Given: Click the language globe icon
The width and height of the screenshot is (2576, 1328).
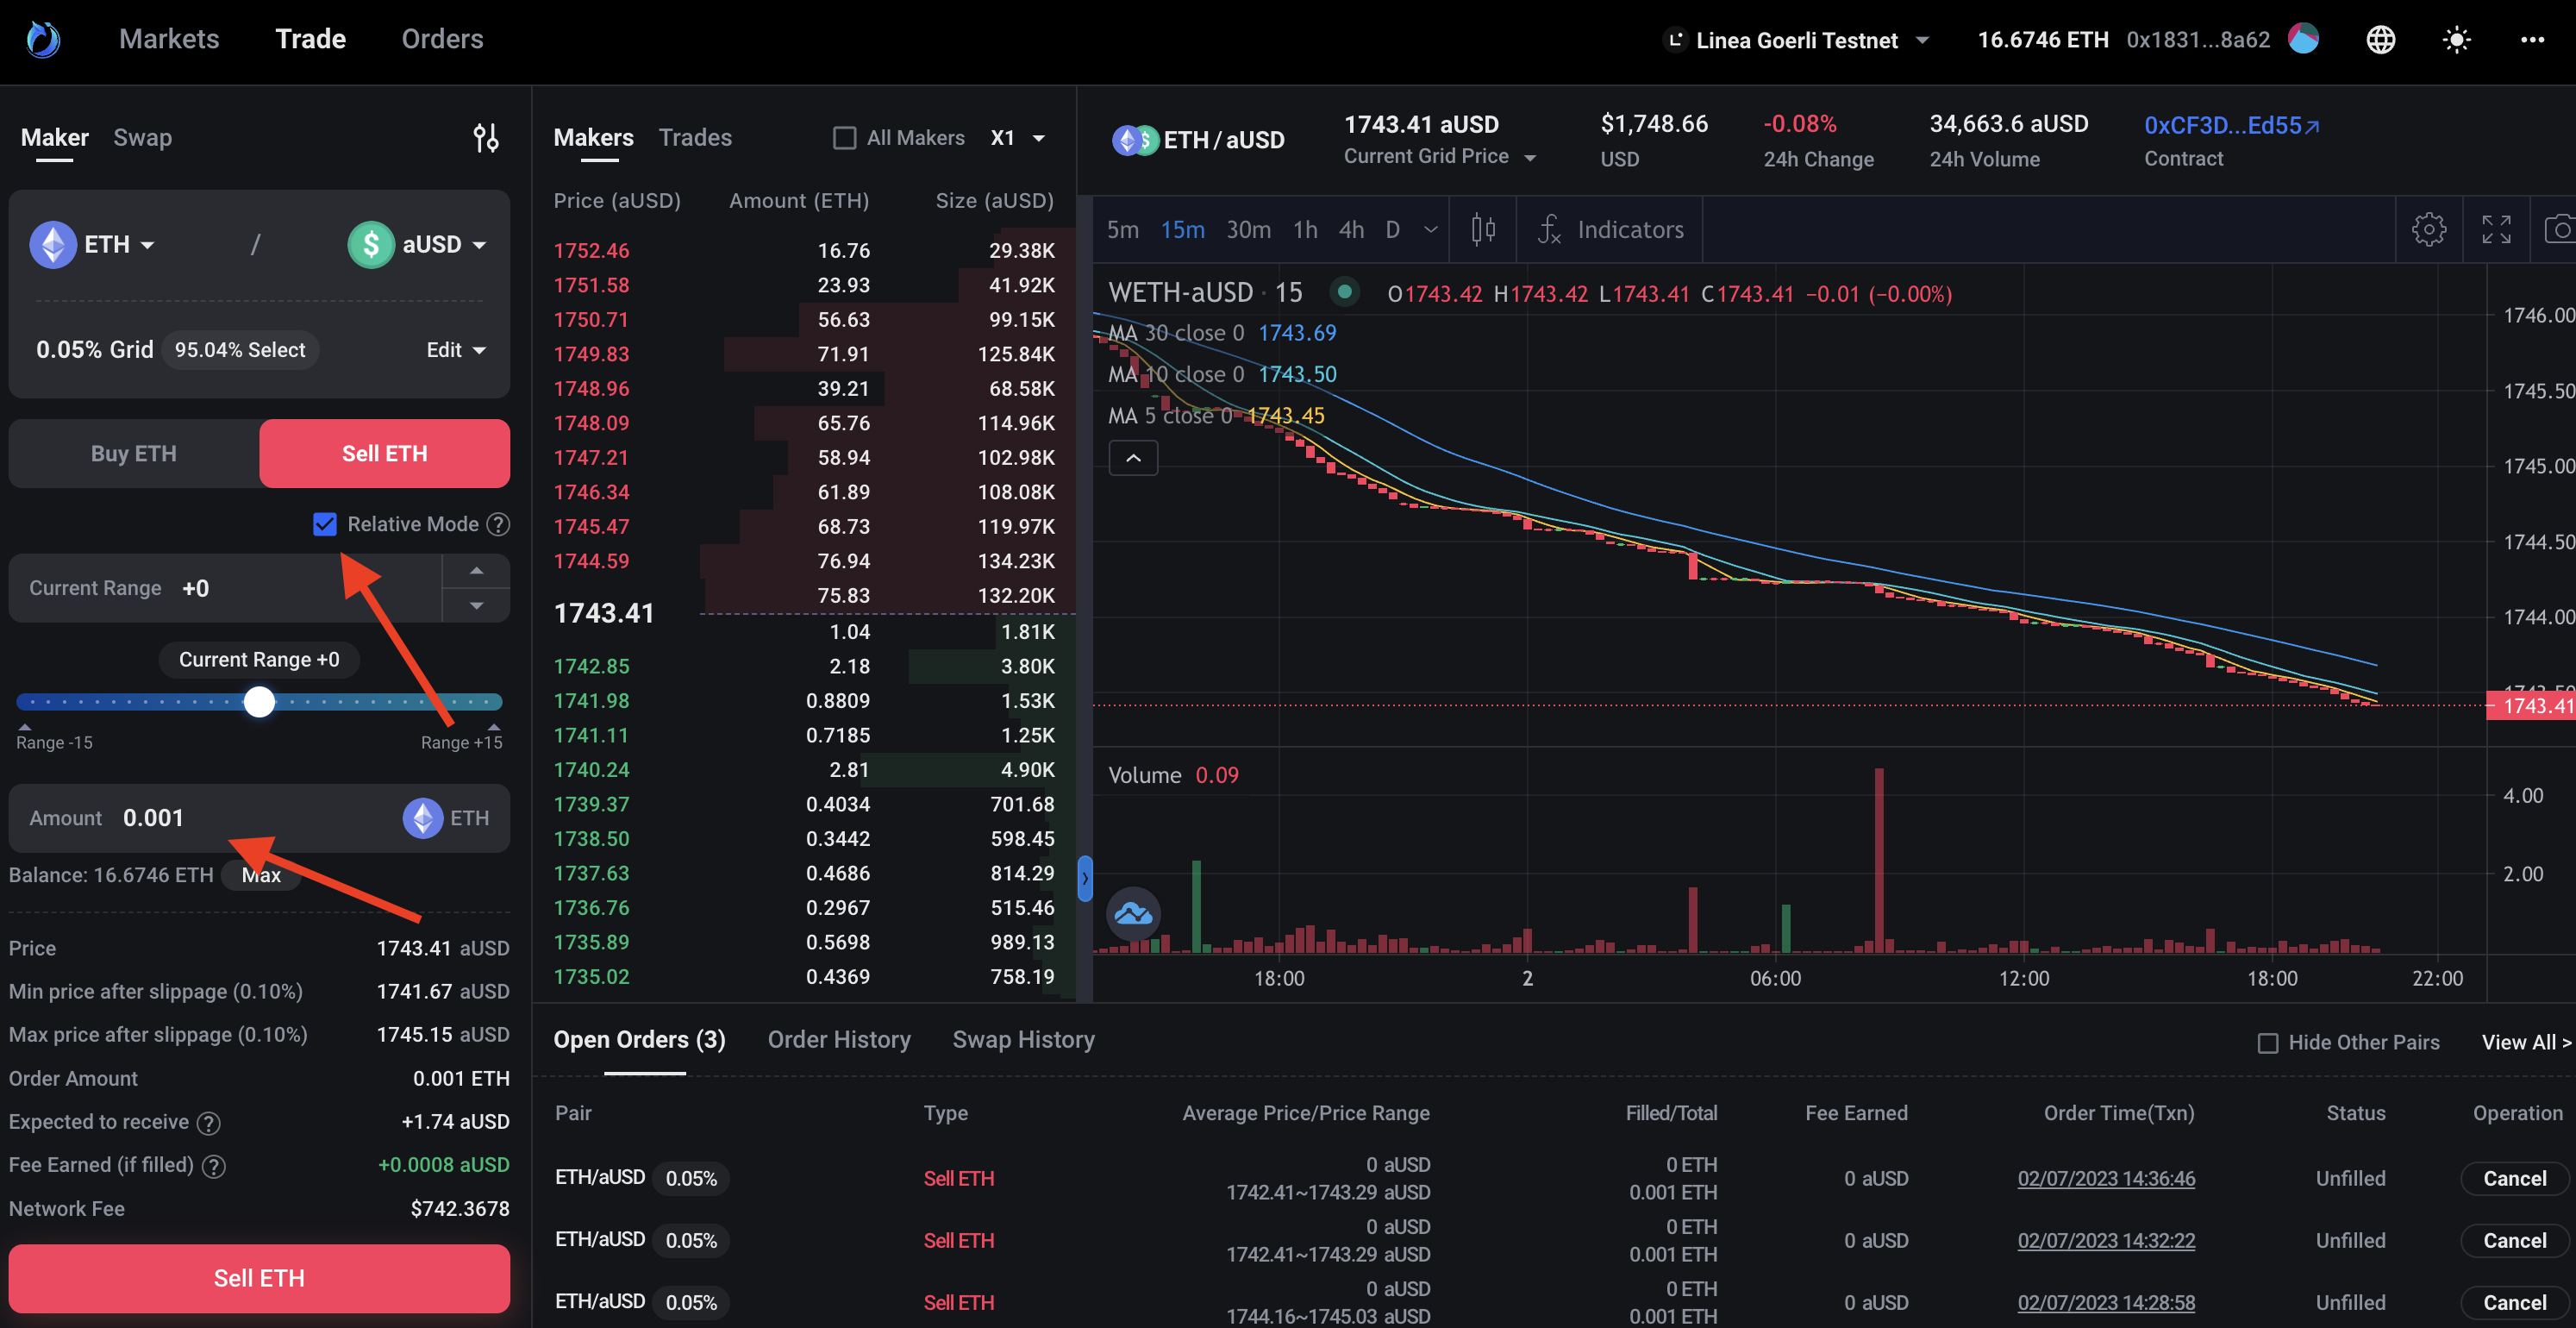Looking at the screenshot, I should 2380,40.
